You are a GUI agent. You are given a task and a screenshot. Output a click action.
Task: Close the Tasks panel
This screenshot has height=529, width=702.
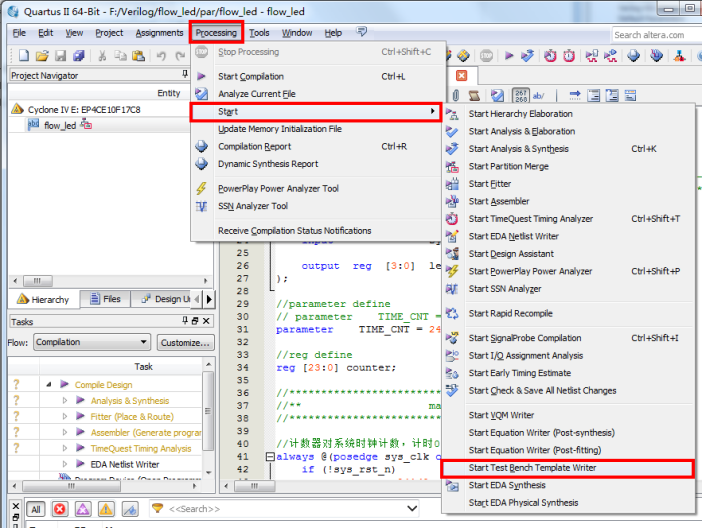(x=206, y=321)
